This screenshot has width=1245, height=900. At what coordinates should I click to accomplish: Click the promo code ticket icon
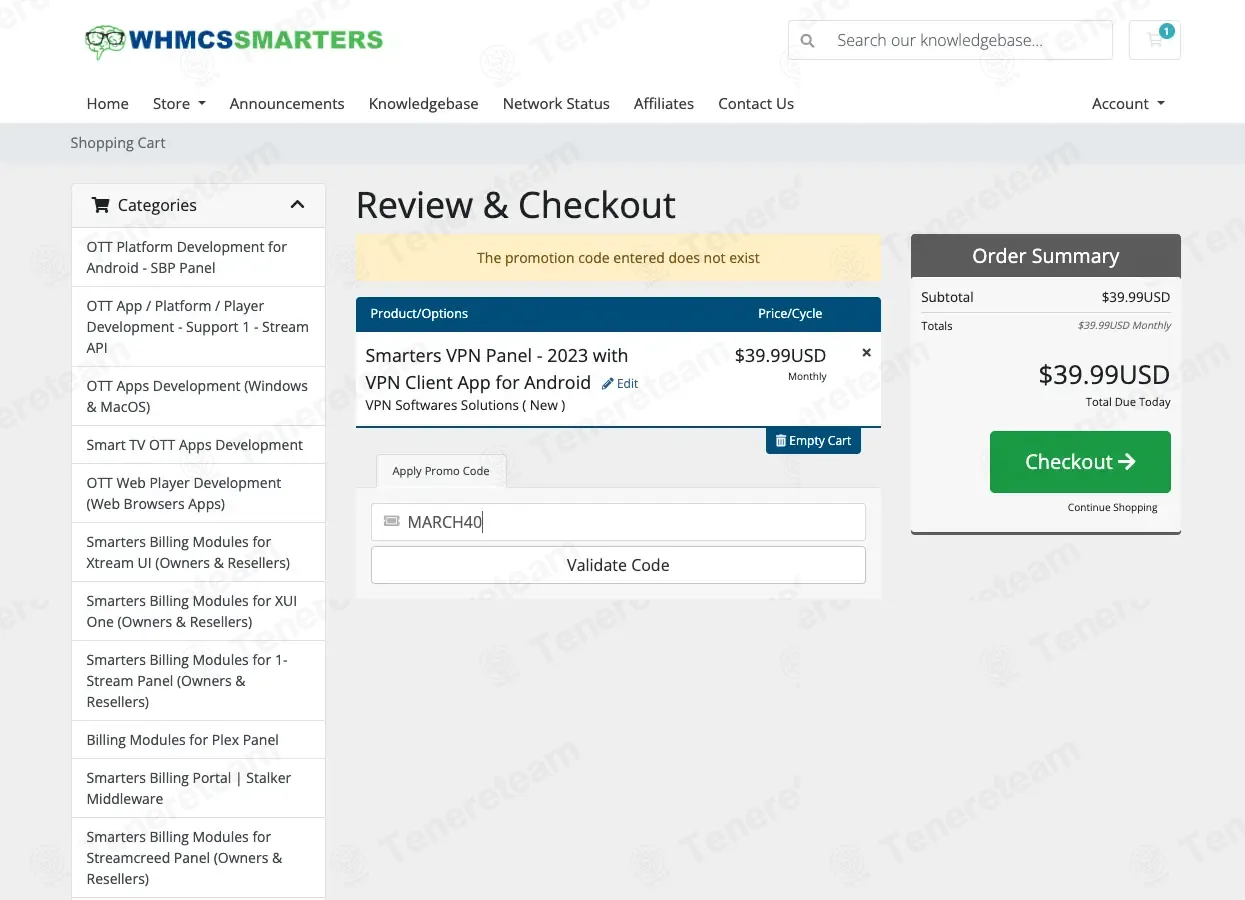point(391,522)
